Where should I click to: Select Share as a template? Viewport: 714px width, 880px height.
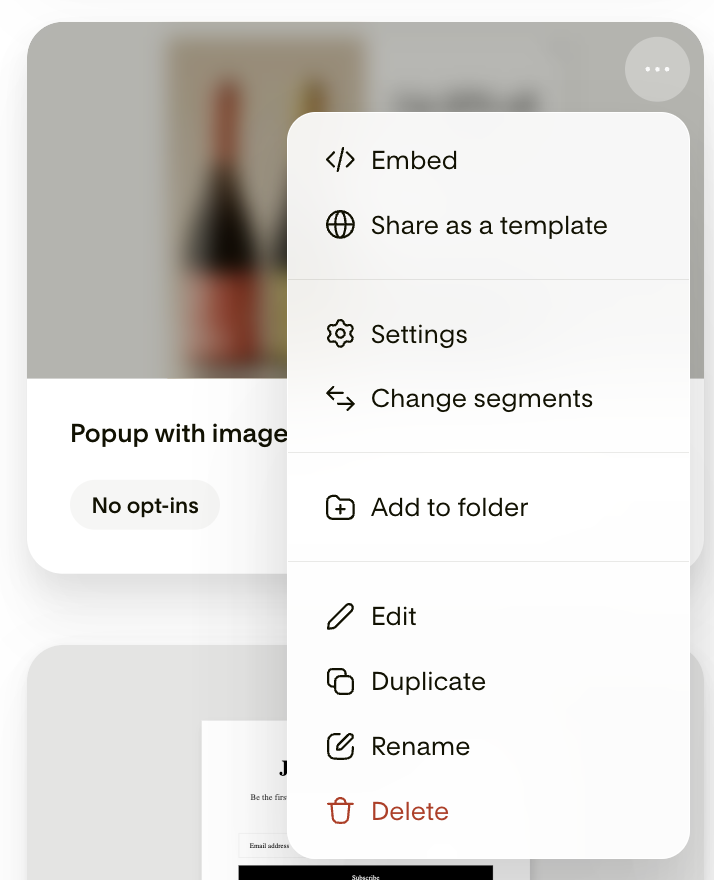pos(488,226)
